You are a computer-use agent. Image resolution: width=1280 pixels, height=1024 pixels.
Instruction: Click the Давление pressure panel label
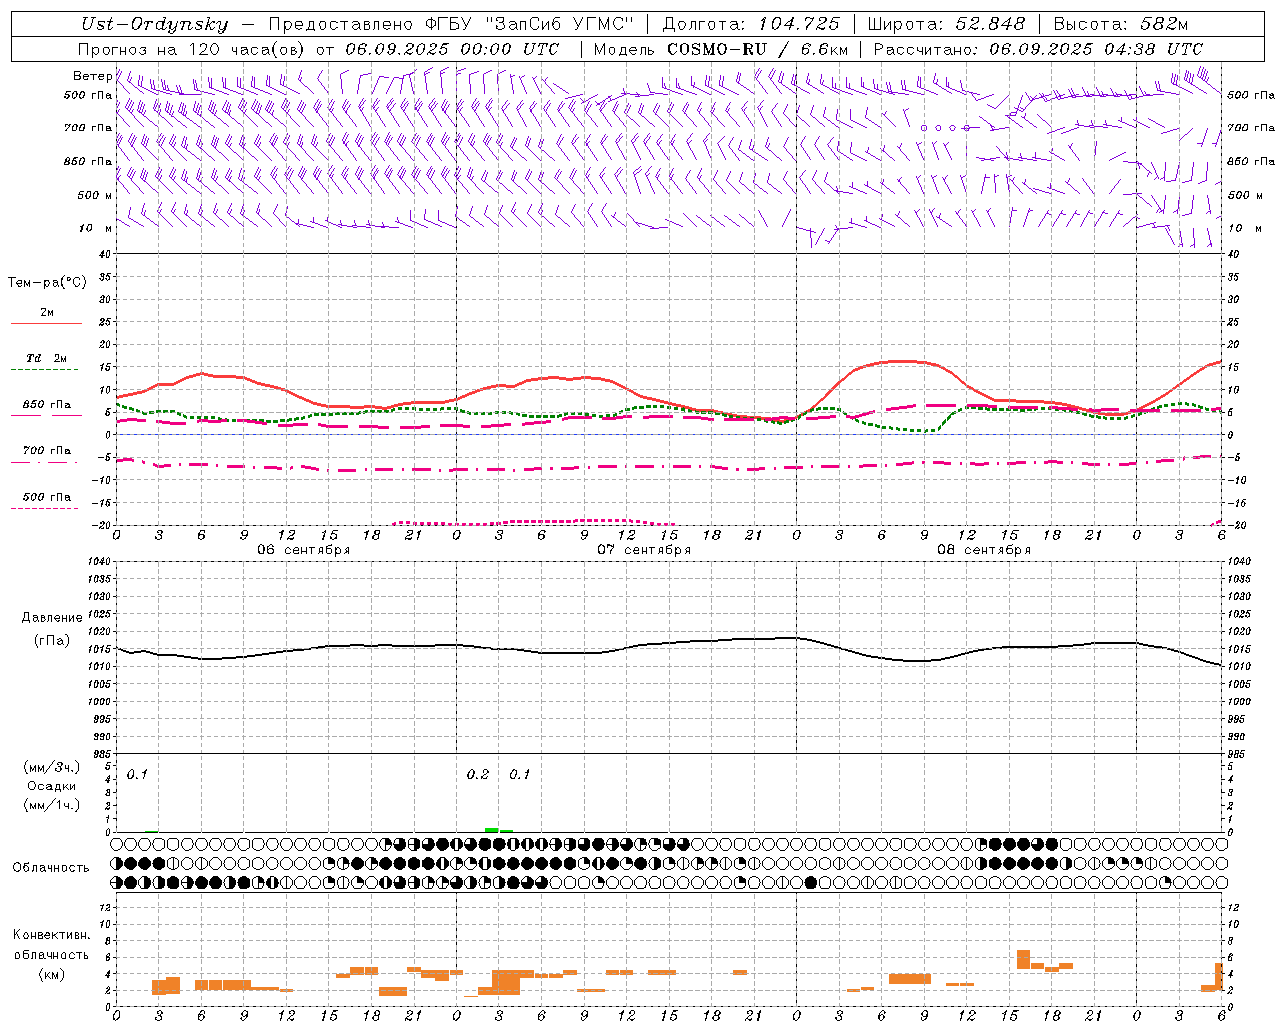pos(52,618)
